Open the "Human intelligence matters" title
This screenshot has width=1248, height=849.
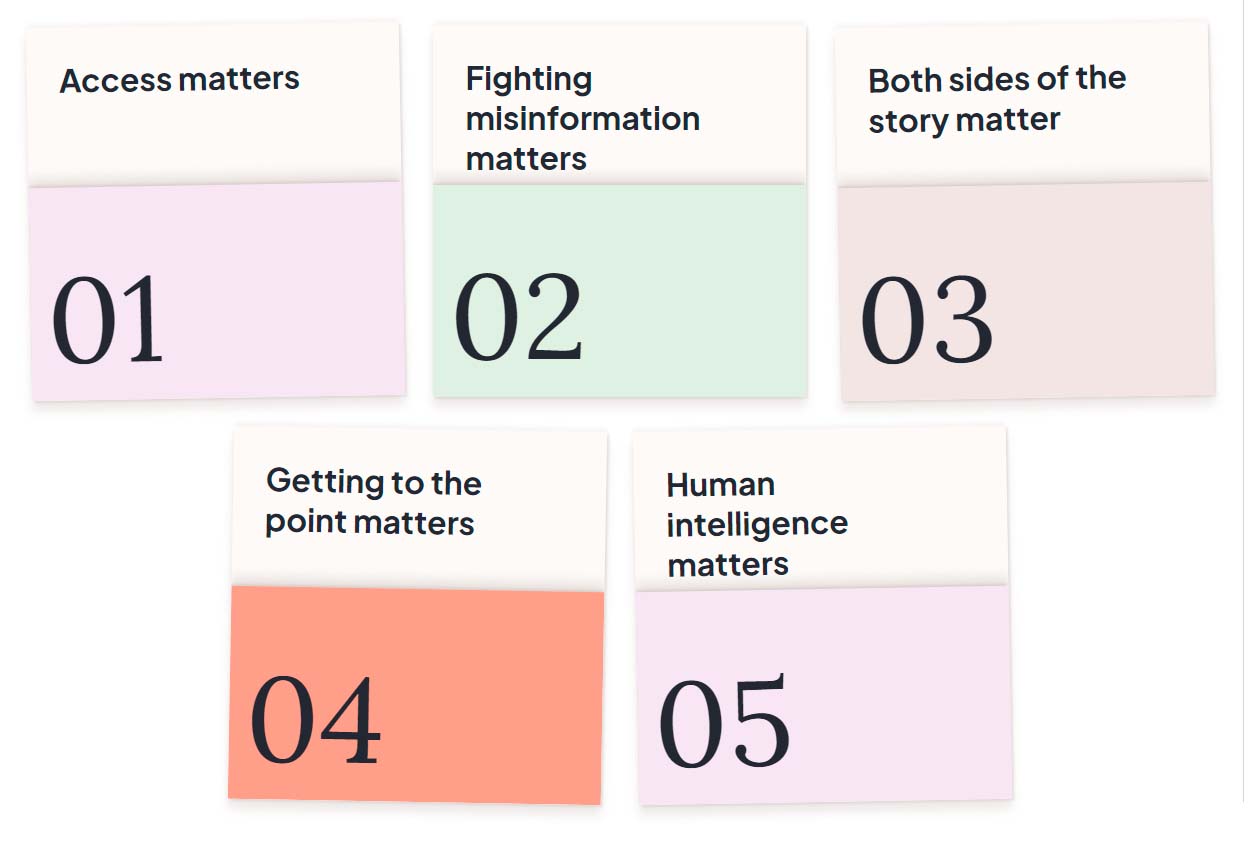coord(756,524)
